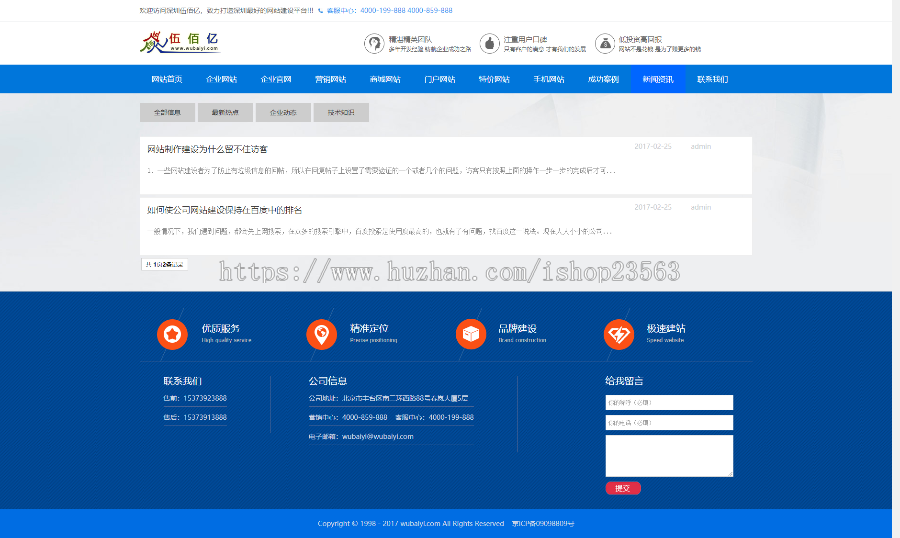Click the 伍佰亿 site logo
Image resolution: width=900 pixels, height=538 pixels.
tap(180, 42)
